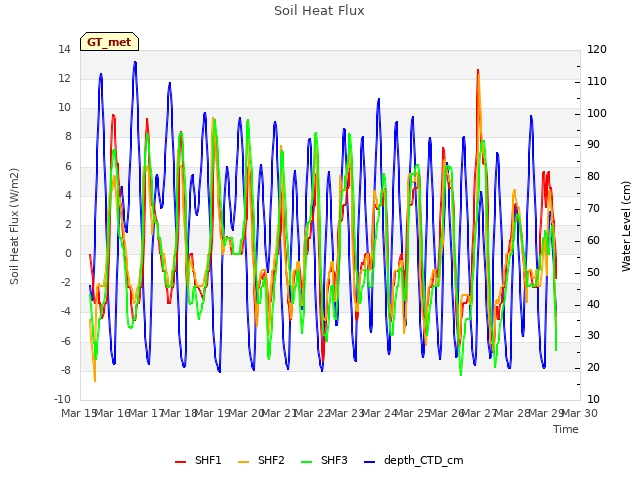Screen dimensions: 640x480
Task: Click the Soil Heat Flux (W/m2) axis title
Action: click(15, 226)
